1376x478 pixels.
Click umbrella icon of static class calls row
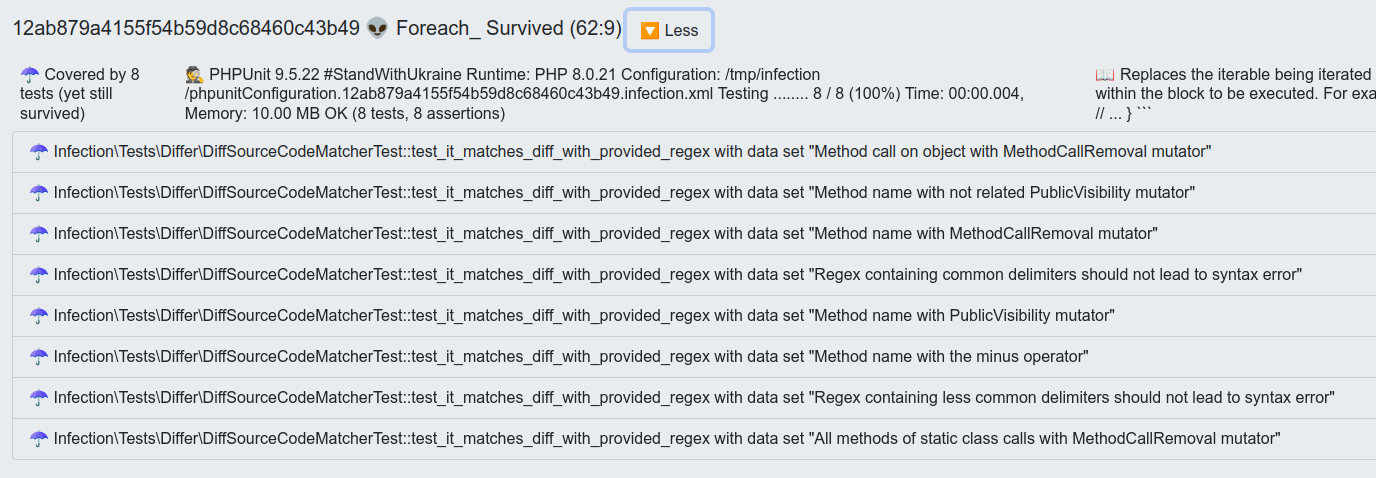tap(39, 438)
